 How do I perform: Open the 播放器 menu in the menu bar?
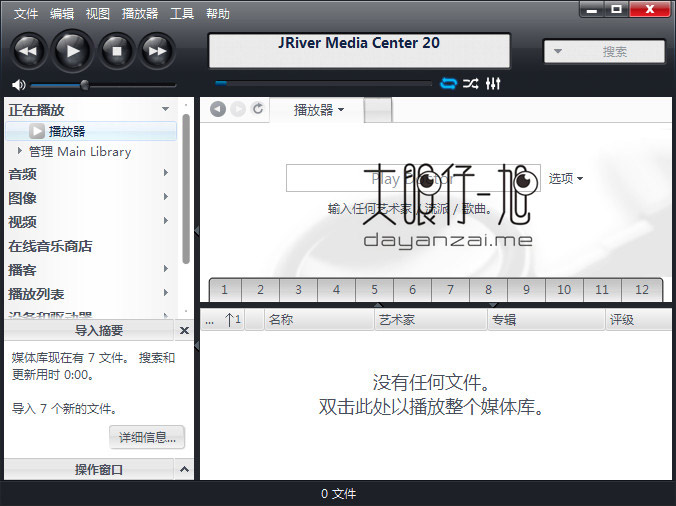140,14
